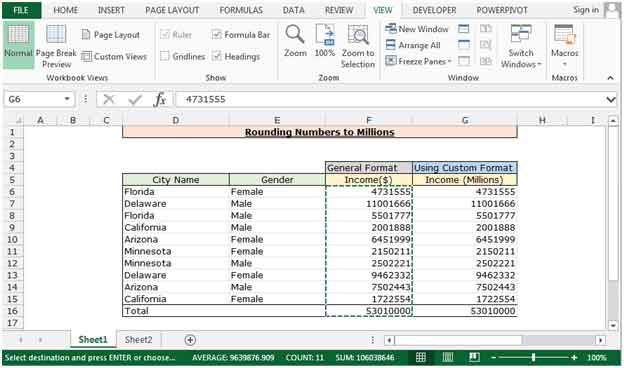Switch to Page Layout in status bar

point(448,357)
